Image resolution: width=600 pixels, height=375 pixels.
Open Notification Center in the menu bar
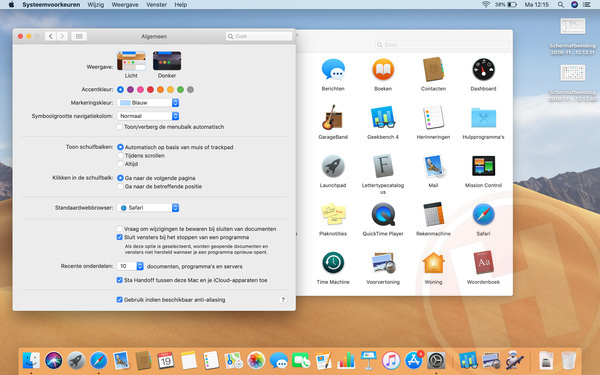coord(587,5)
